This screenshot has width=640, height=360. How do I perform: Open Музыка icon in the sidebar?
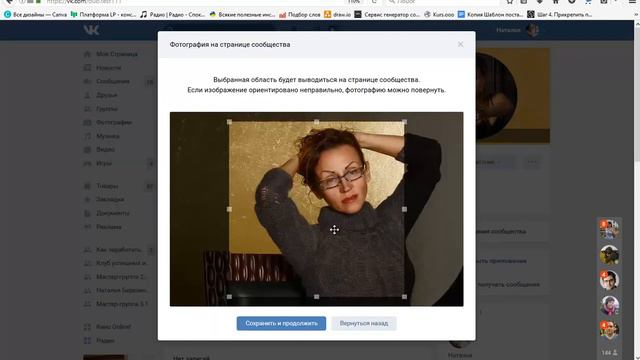tap(87, 136)
